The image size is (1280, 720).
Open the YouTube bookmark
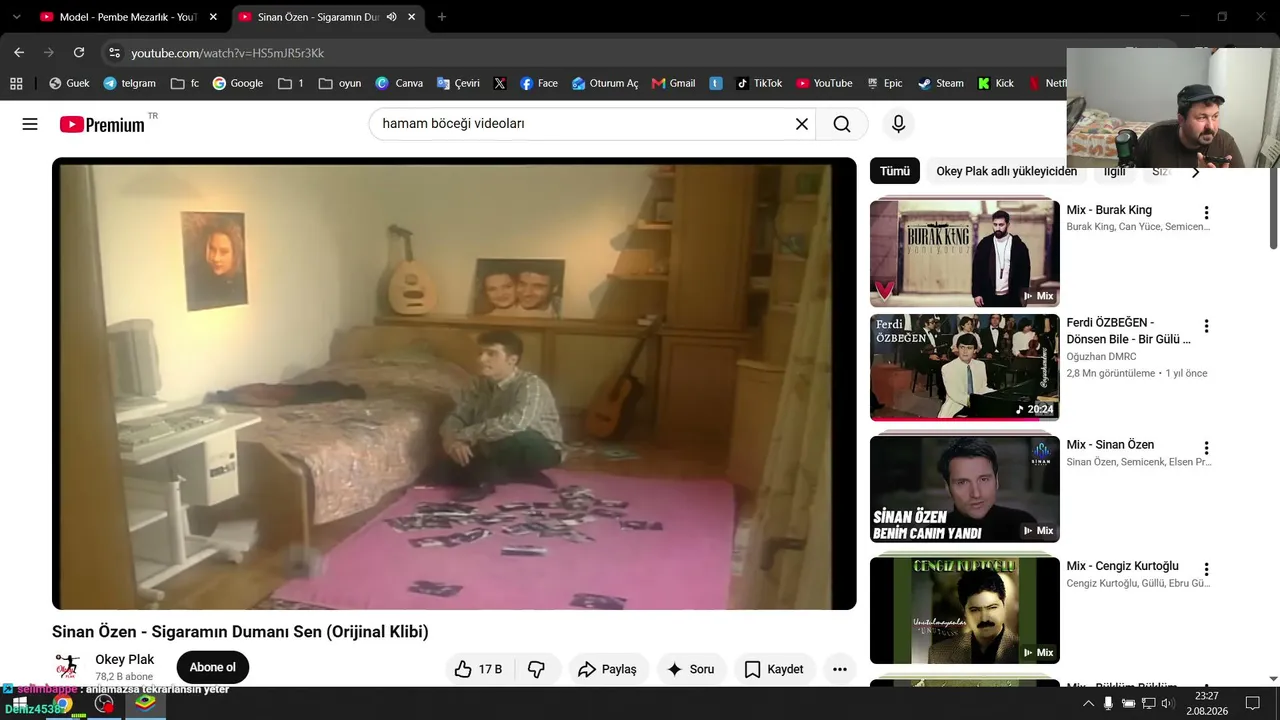[x=824, y=83]
